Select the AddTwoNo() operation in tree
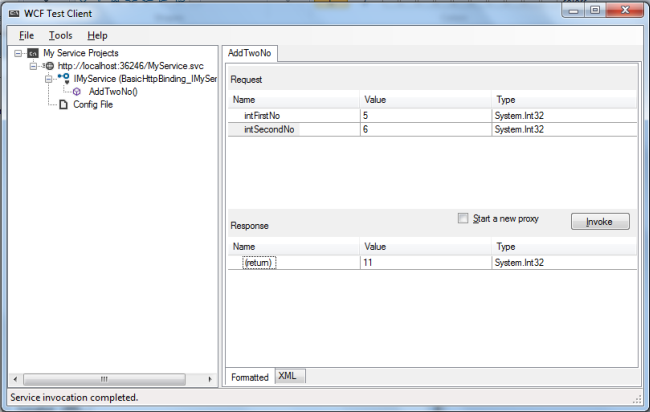 [113, 92]
